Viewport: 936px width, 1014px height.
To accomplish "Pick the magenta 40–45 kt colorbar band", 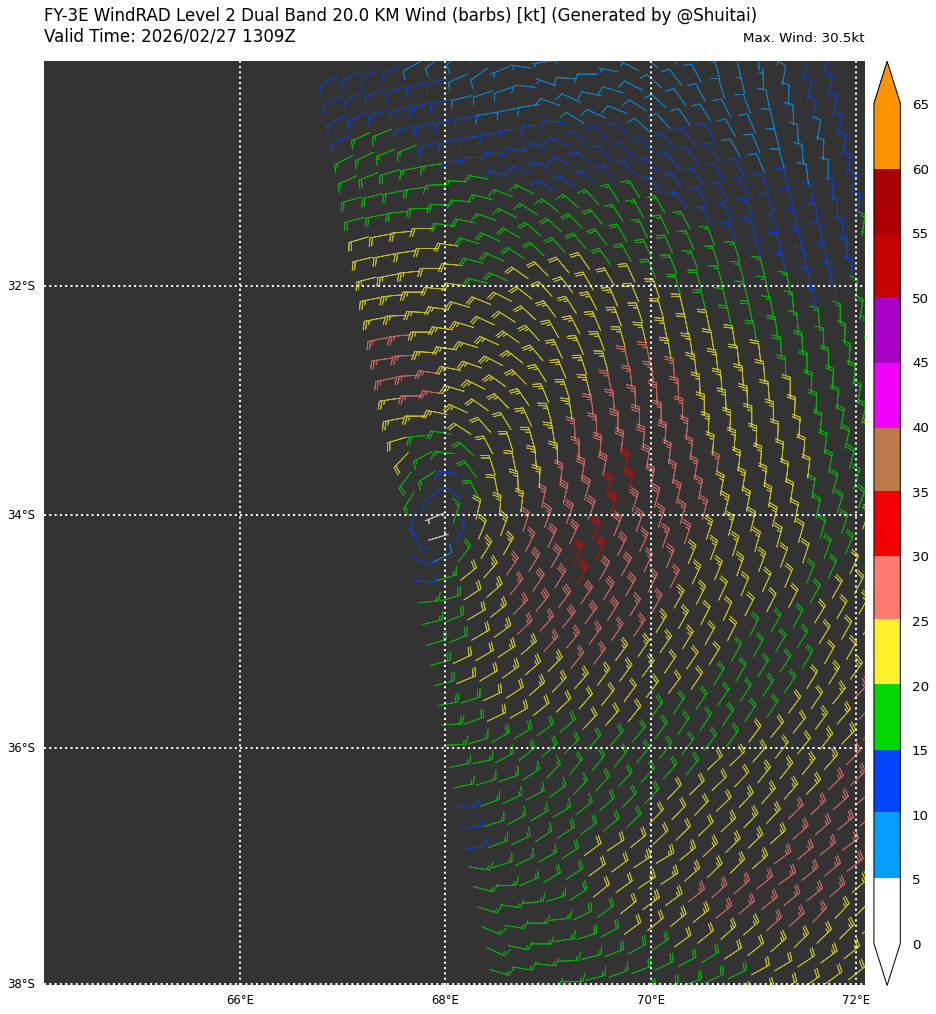I will (x=886, y=395).
